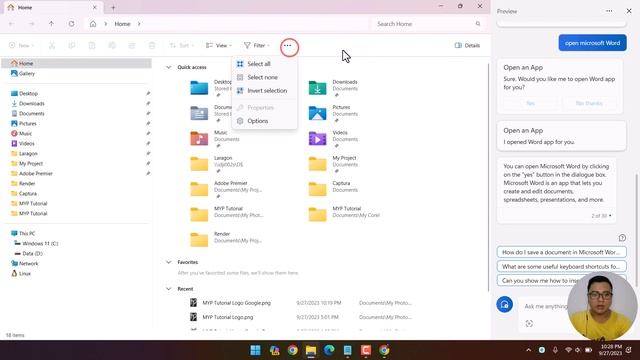
Task: Click Yes in the Open an App card
Action: click(x=531, y=103)
